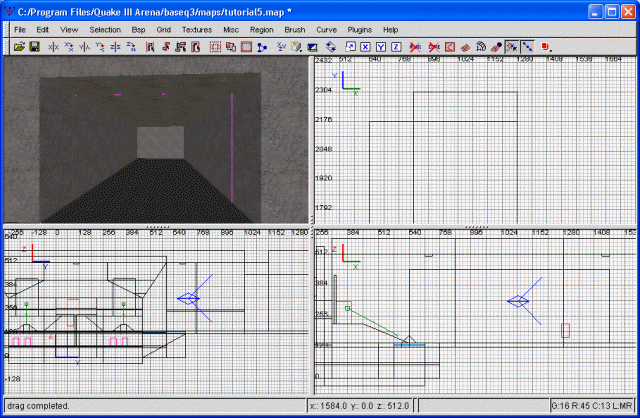Open a map file with toolbar Open icon
Viewport: 640px width, 418px height.
(19, 47)
